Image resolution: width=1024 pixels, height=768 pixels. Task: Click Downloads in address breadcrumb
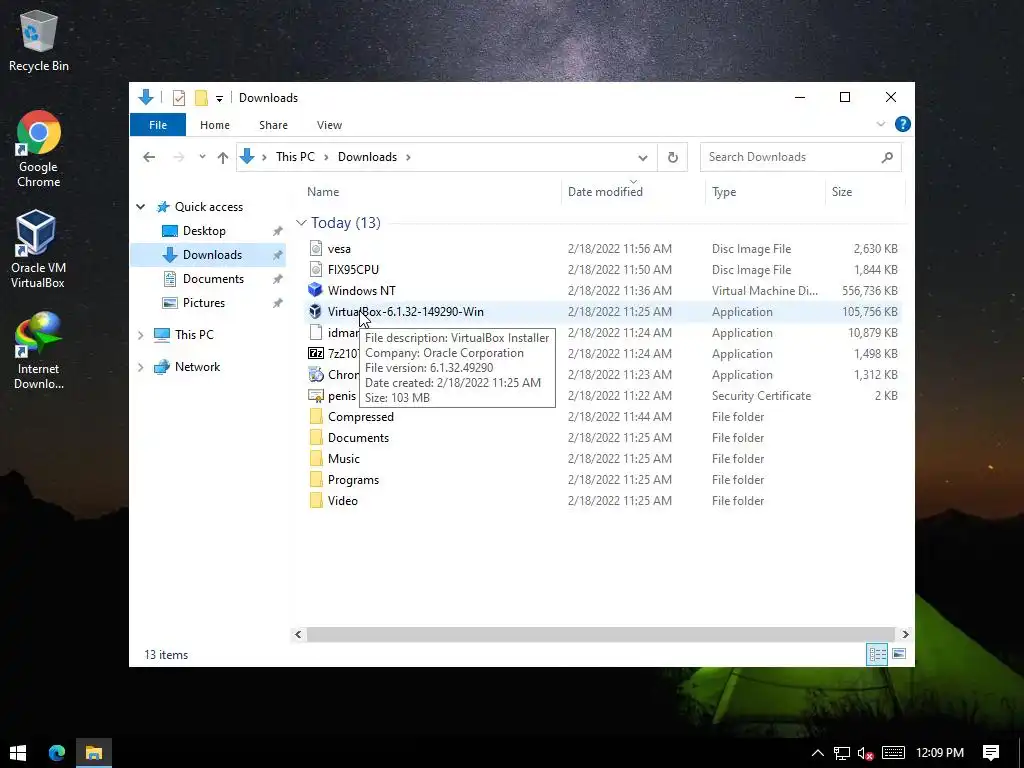pyautogui.click(x=367, y=157)
